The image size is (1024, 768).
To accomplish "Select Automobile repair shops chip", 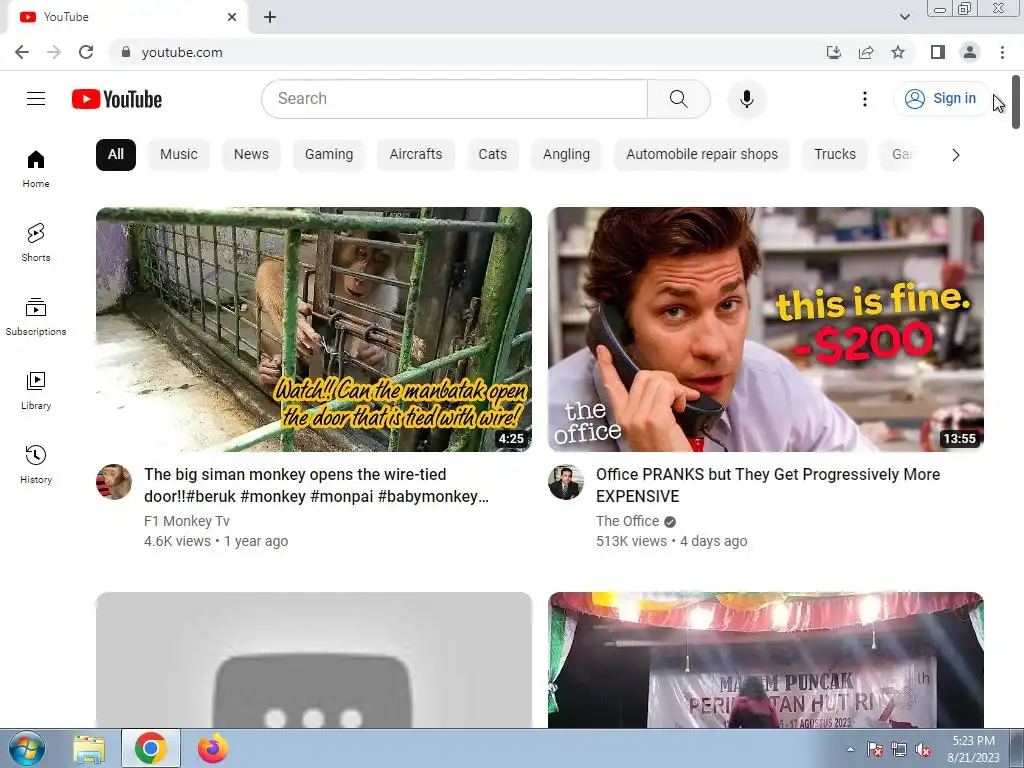I will (701, 155).
